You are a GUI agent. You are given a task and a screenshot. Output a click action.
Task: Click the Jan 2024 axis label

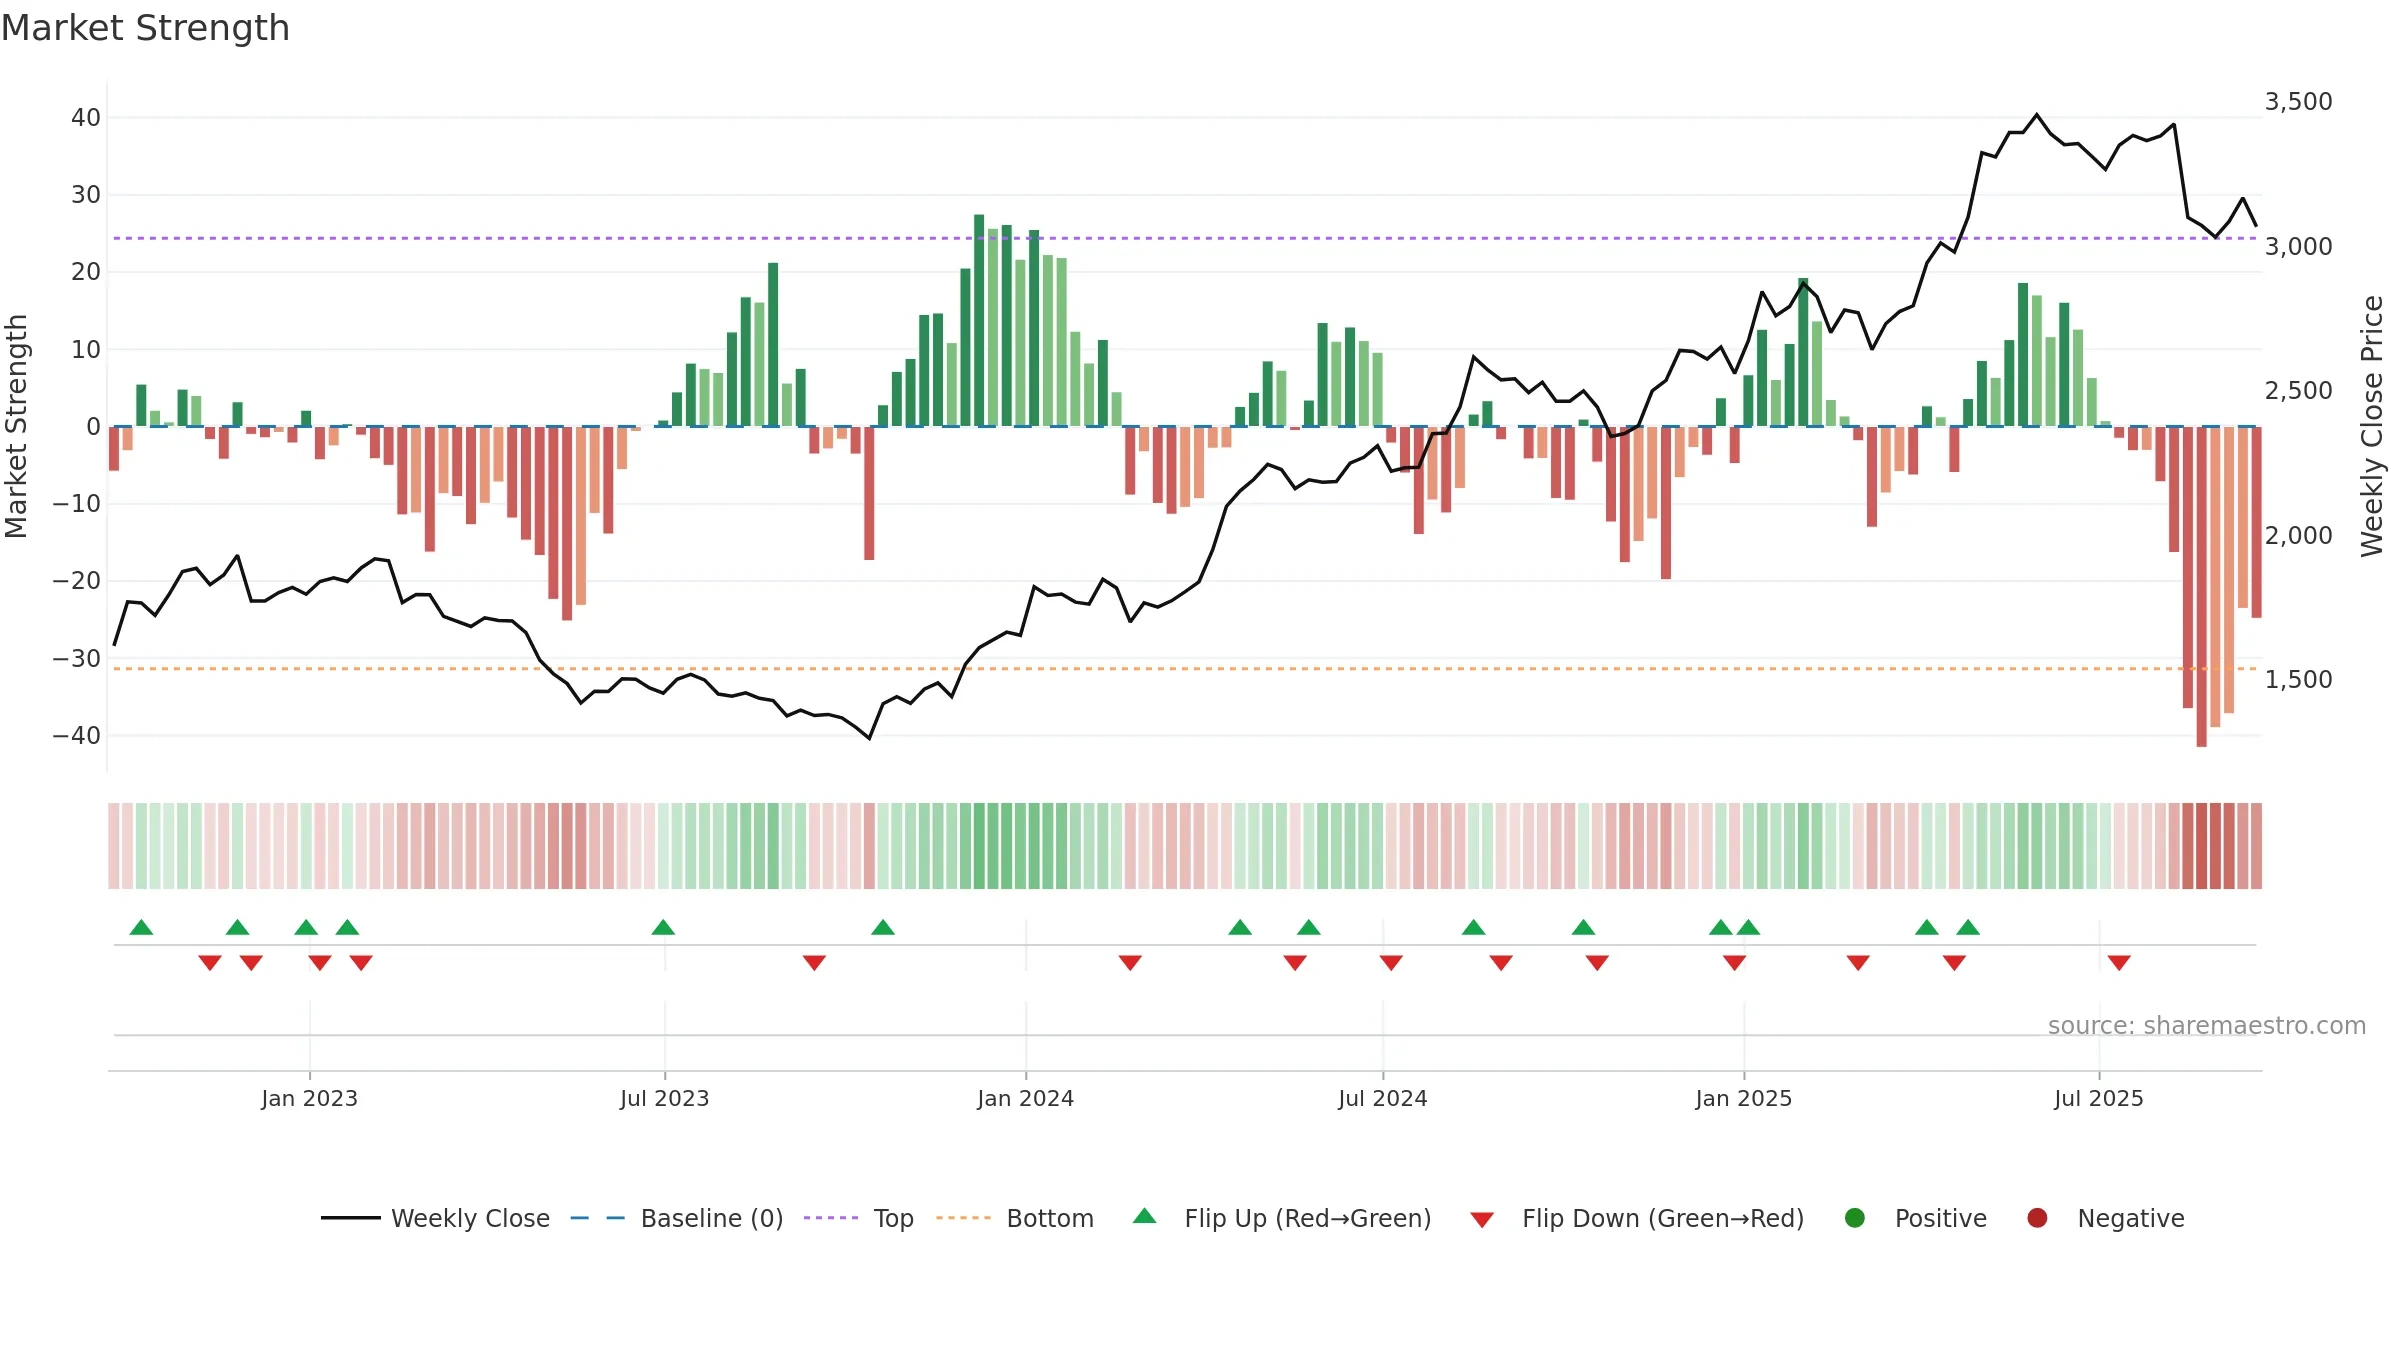tap(1026, 1099)
